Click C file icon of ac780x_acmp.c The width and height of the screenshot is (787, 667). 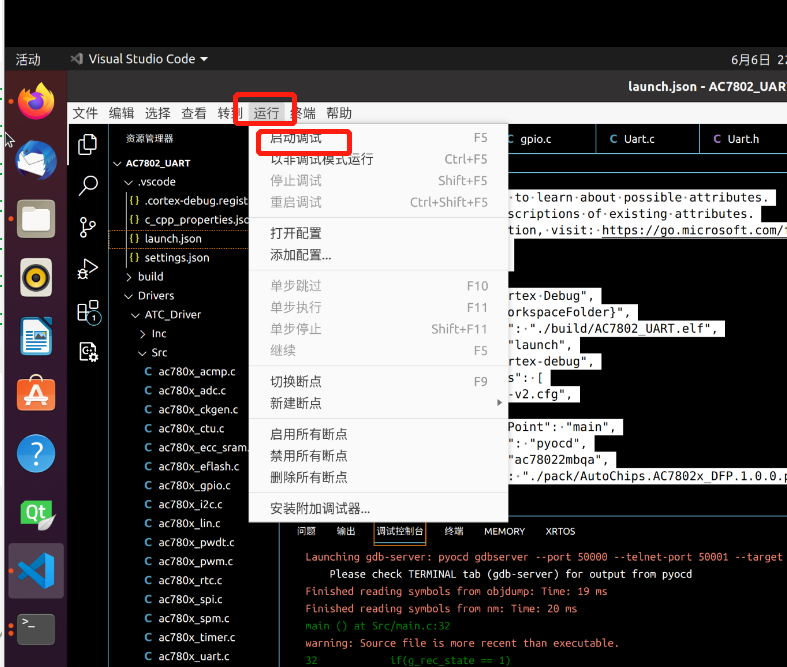click(148, 371)
